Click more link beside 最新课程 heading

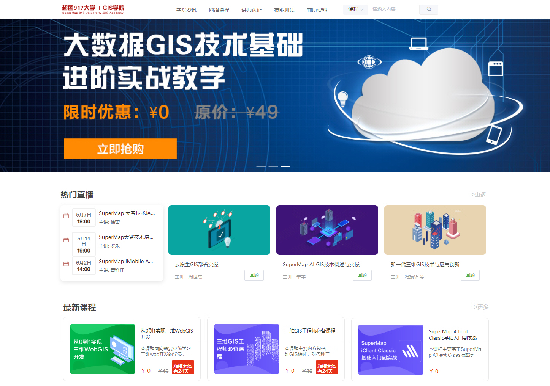coord(481,307)
